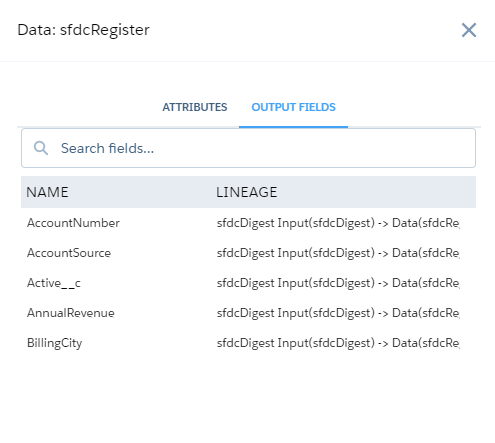This screenshot has width=495, height=443.
Task: Click the search magnifier icon
Action: click(41, 148)
